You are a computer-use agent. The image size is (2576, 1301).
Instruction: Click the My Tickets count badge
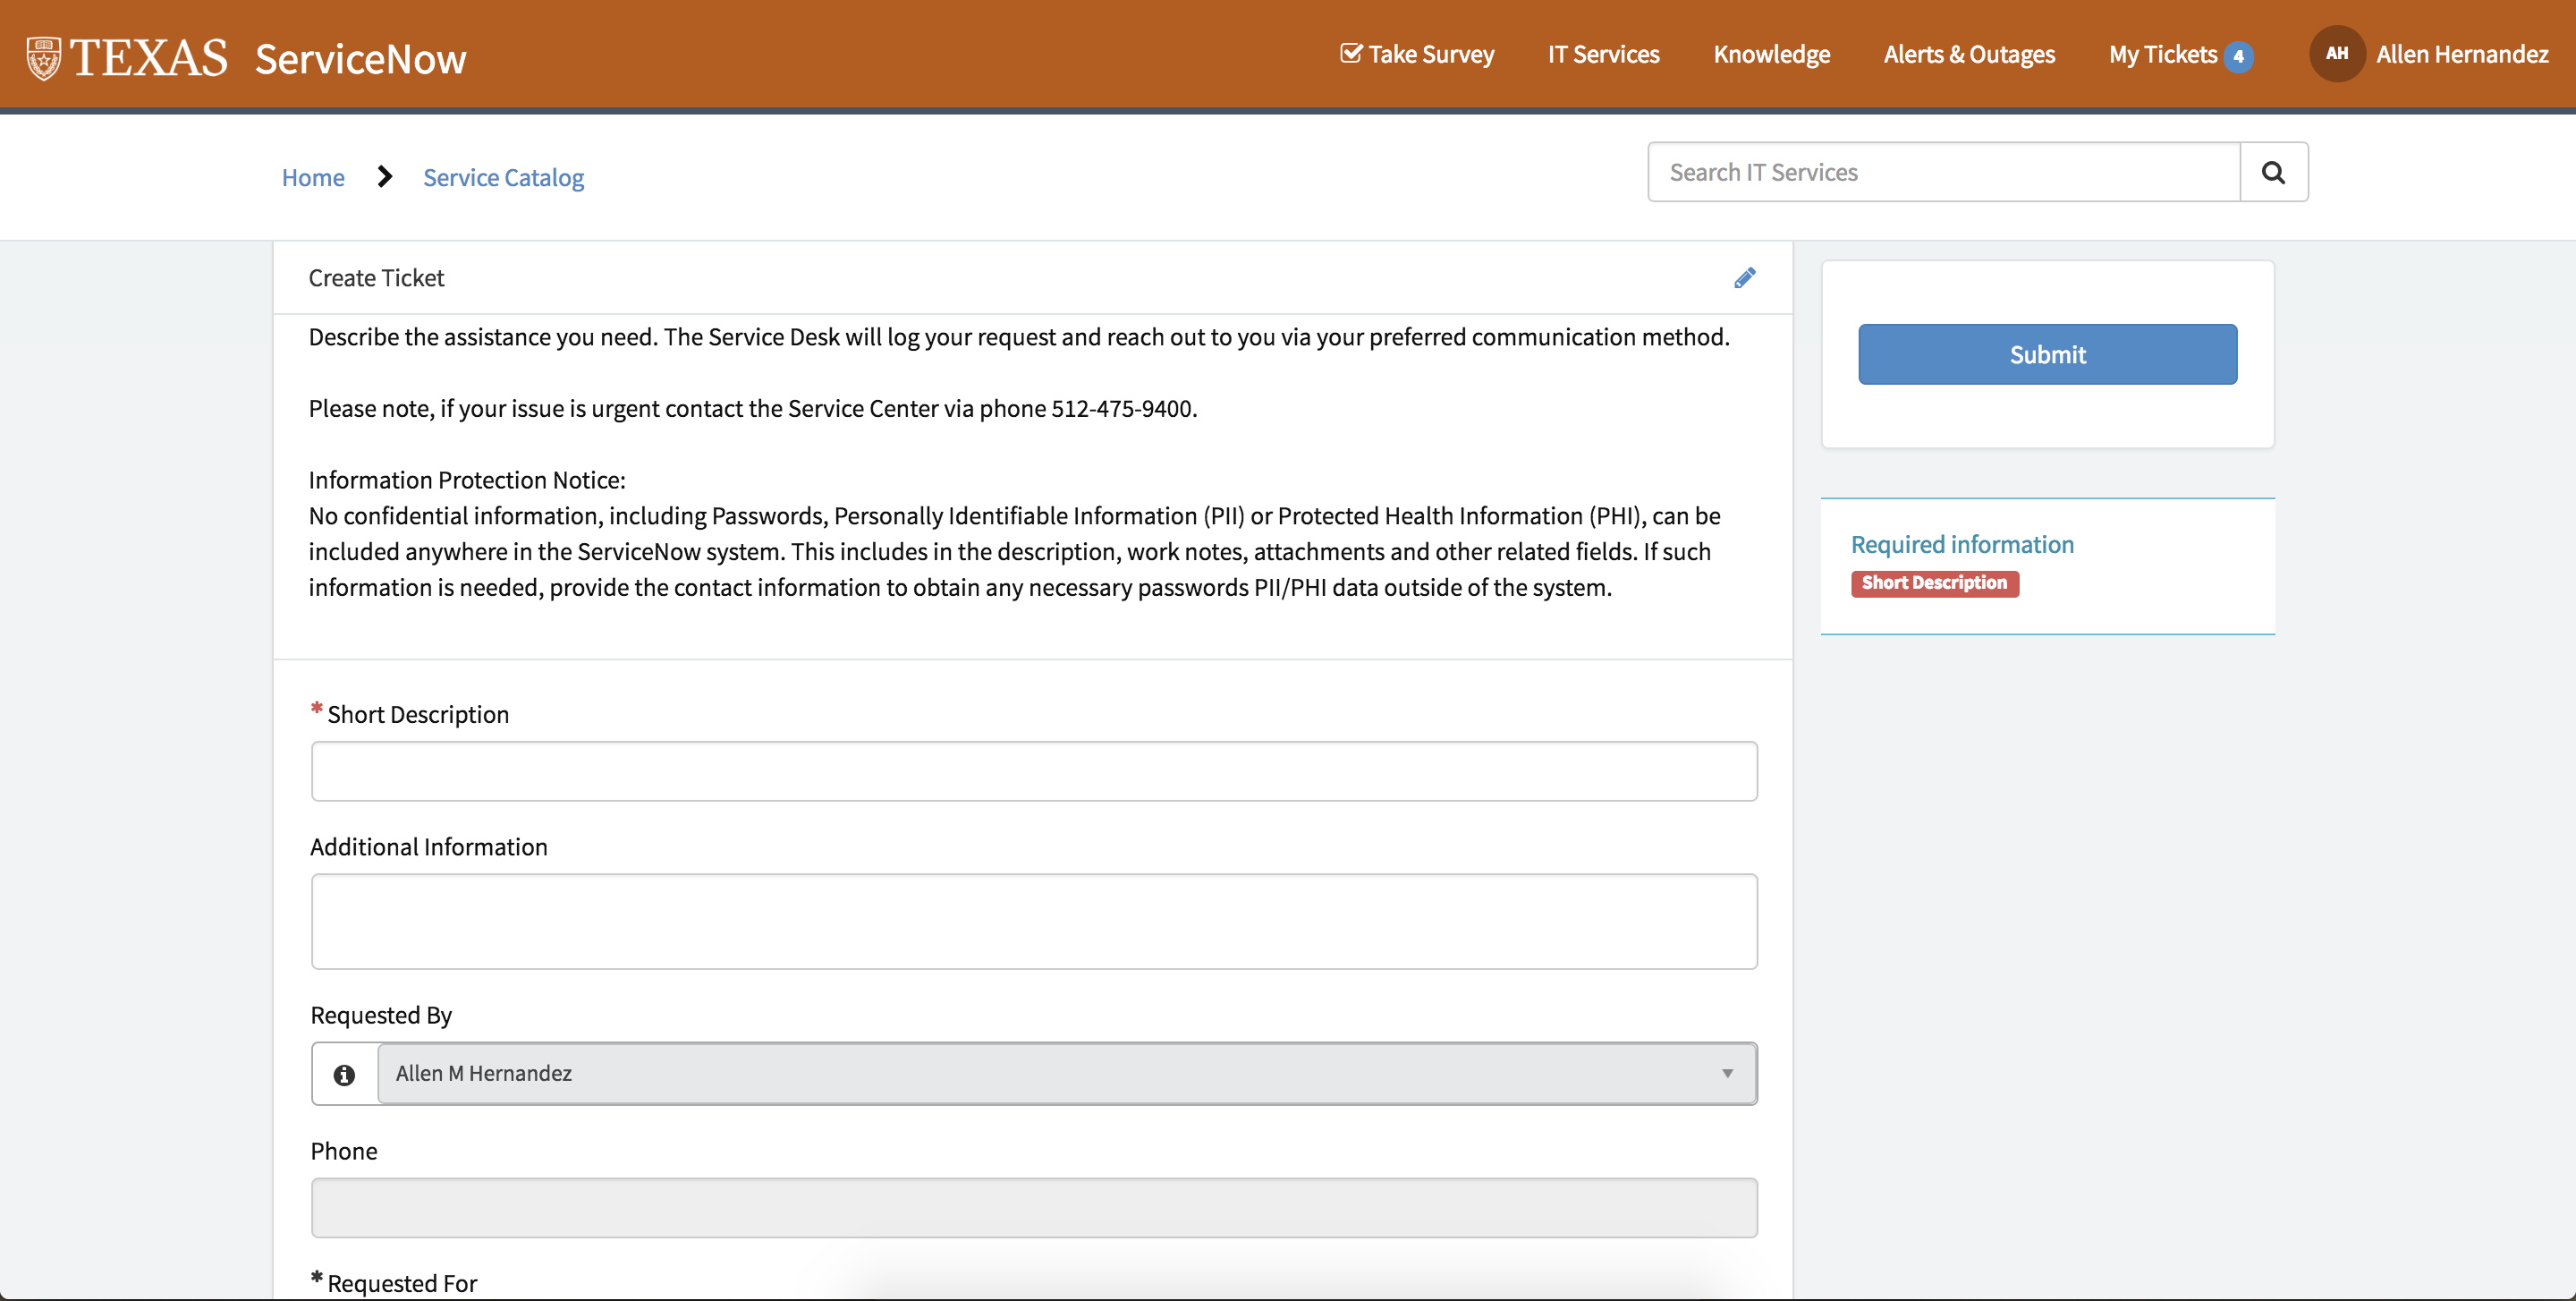pos(2239,56)
